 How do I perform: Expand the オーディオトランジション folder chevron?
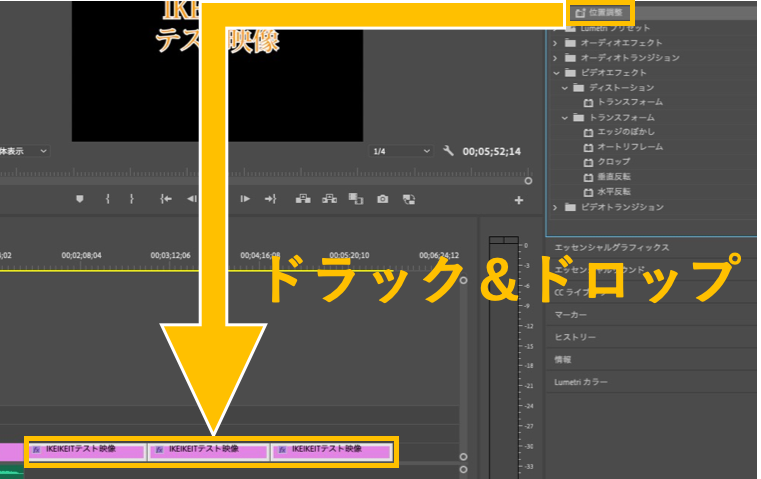pyautogui.click(x=555, y=58)
